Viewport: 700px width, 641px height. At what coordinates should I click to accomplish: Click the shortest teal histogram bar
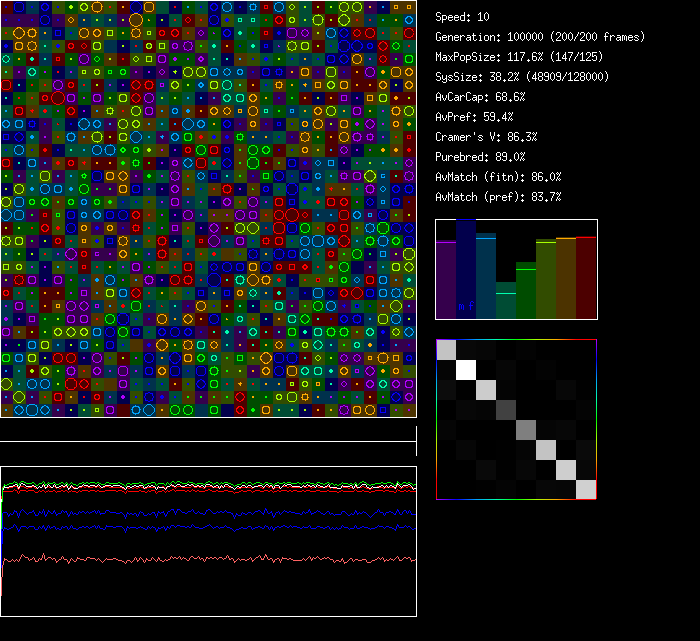point(506,301)
